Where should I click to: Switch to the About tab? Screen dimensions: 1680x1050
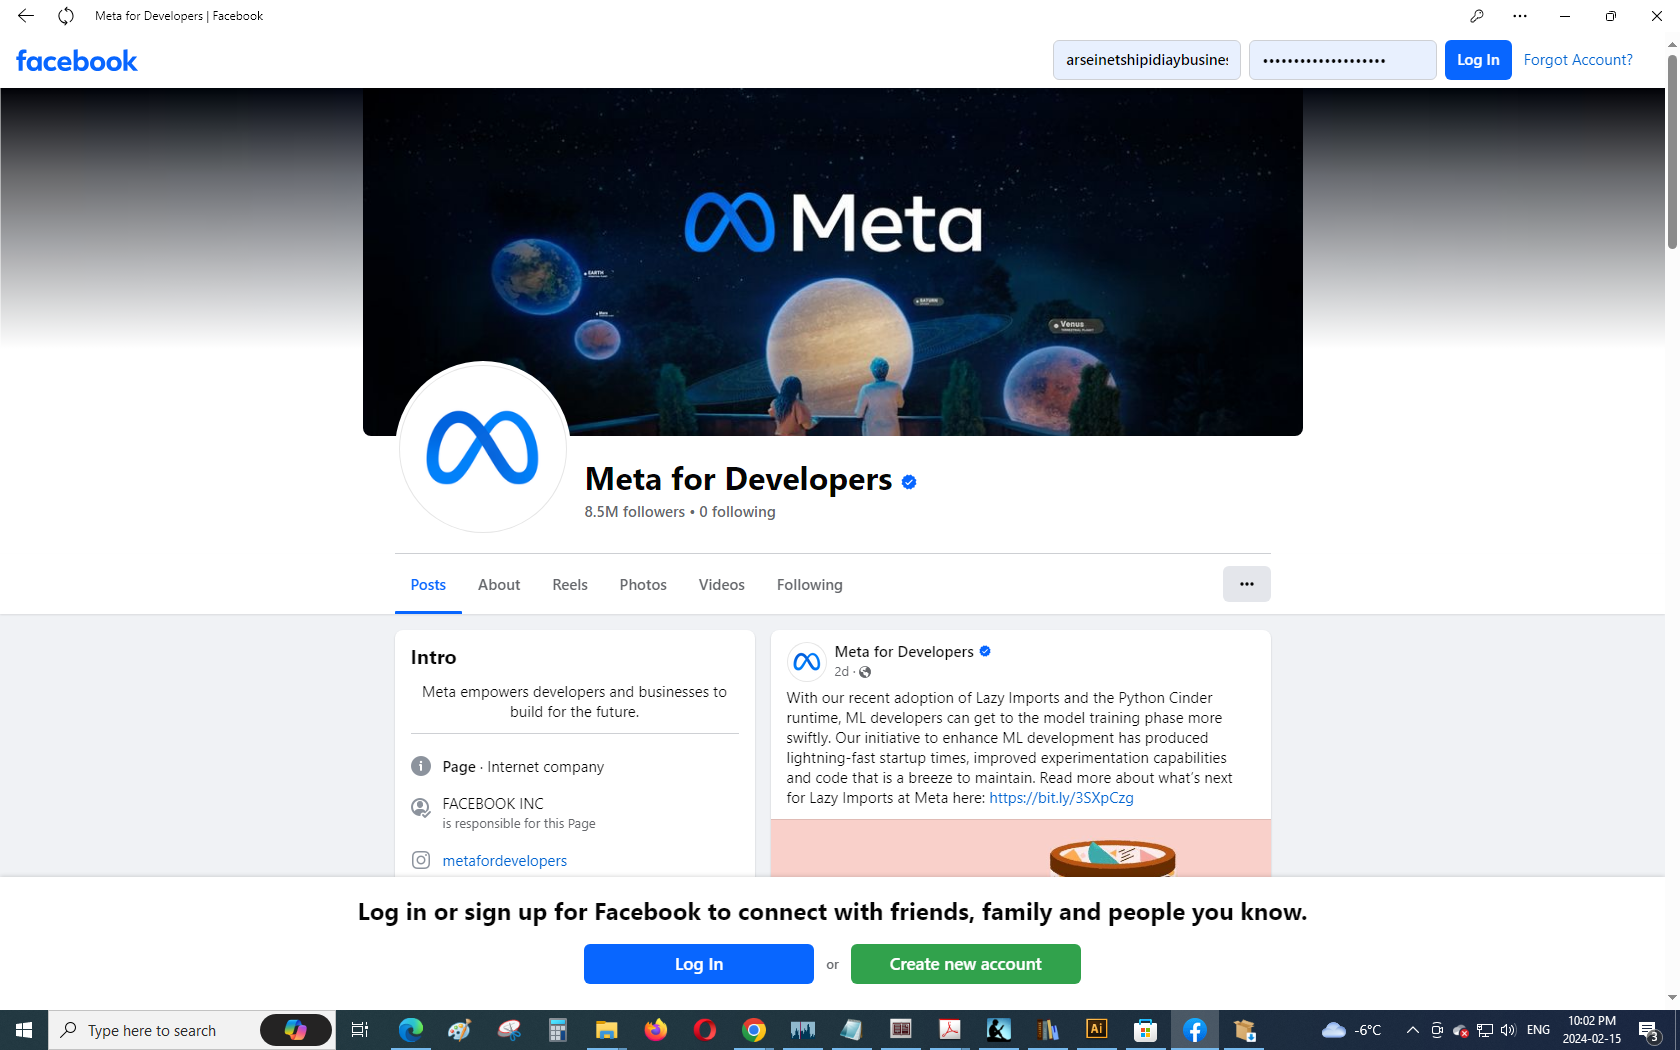tap(499, 585)
